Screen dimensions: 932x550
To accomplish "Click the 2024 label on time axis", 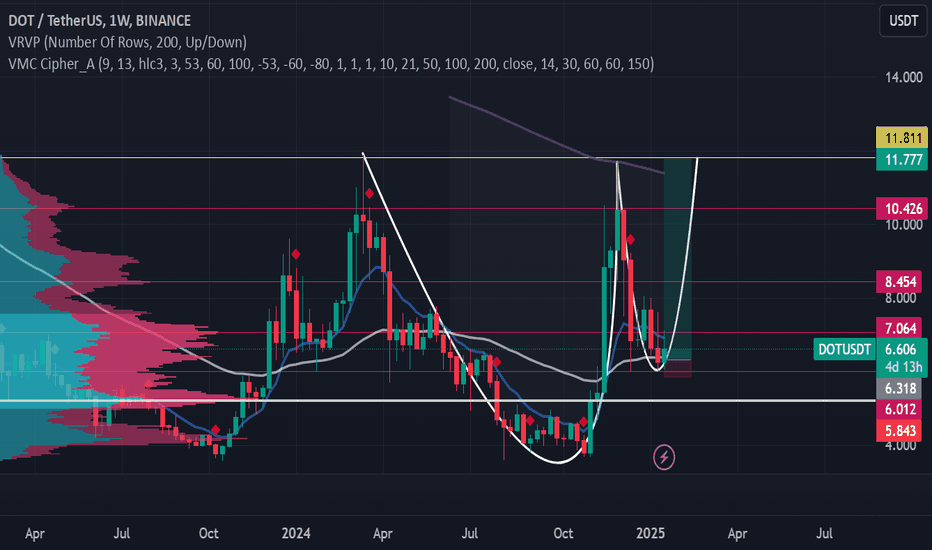I will click(x=296, y=533).
